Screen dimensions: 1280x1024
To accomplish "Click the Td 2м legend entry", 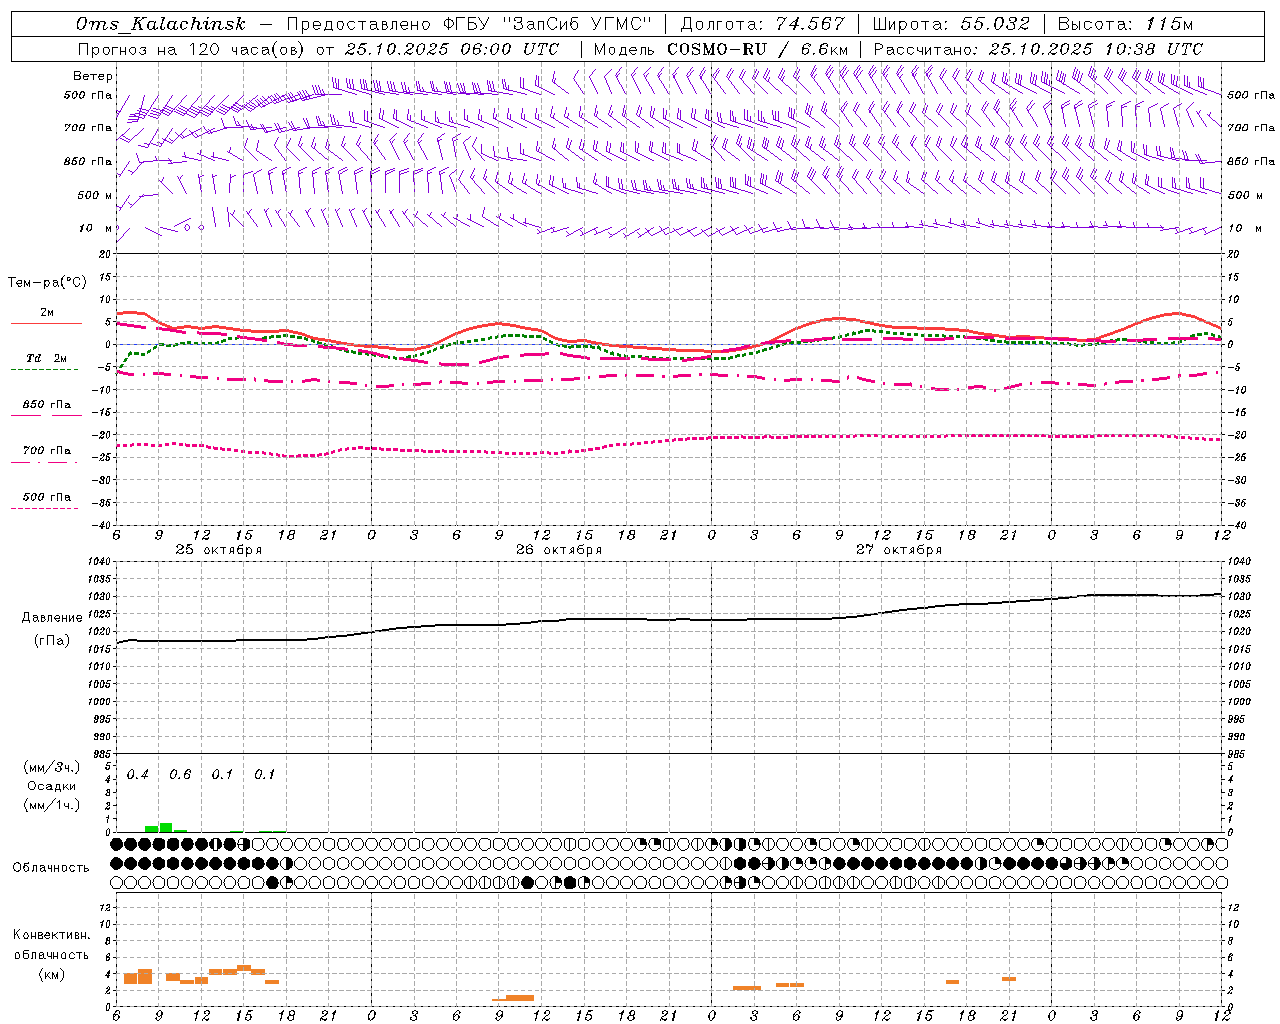I will pyautogui.click(x=47, y=358).
